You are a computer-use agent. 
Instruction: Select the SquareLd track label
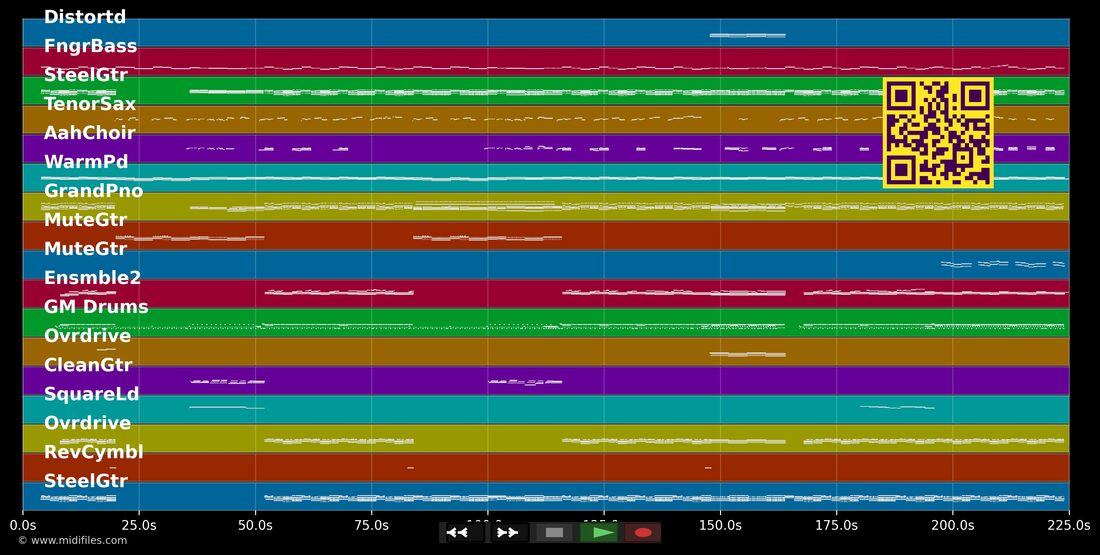[x=91, y=394]
